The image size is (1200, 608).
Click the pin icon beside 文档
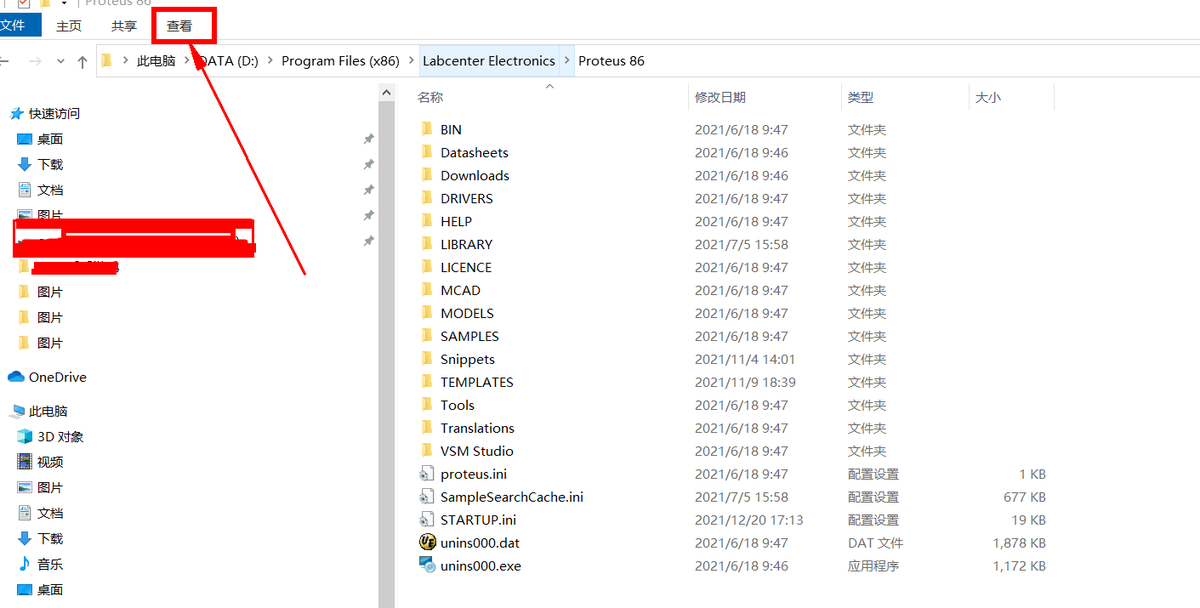pos(368,190)
